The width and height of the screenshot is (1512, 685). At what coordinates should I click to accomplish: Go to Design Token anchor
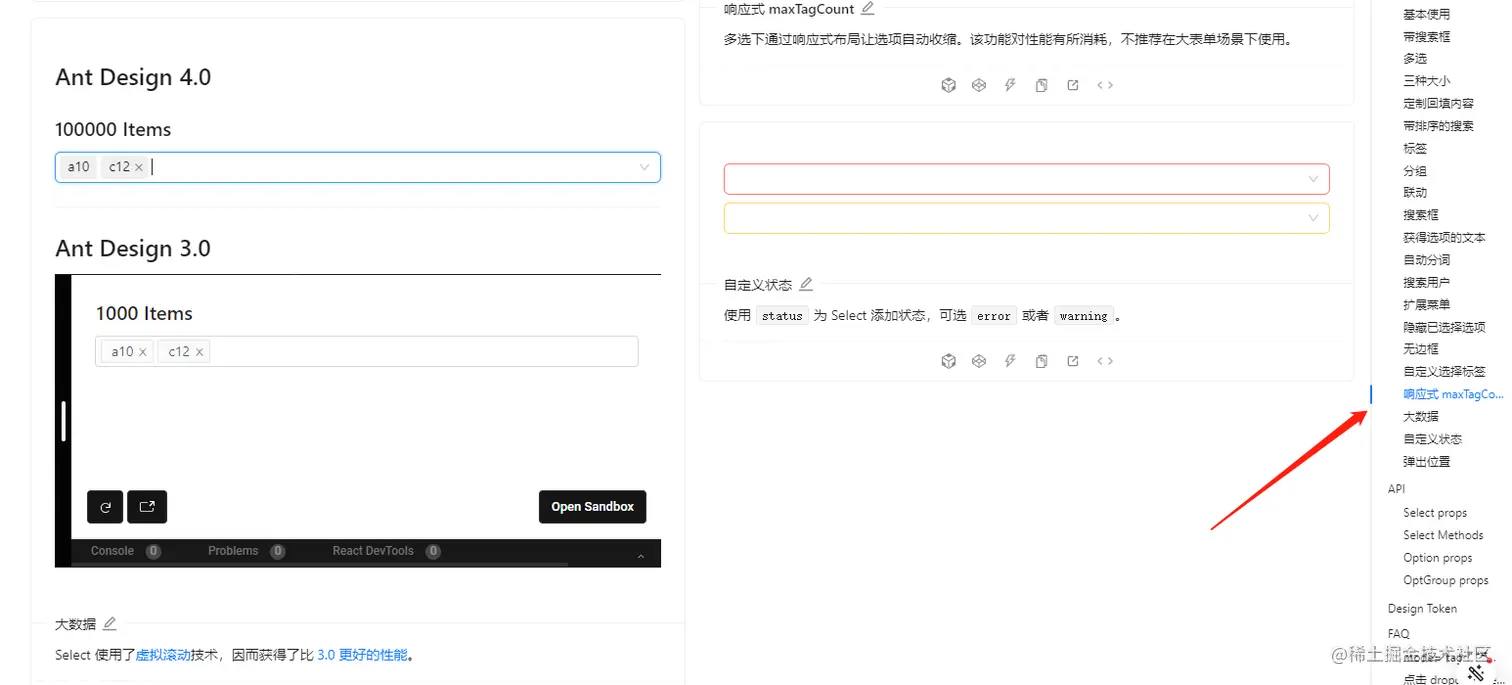[x=1422, y=609]
